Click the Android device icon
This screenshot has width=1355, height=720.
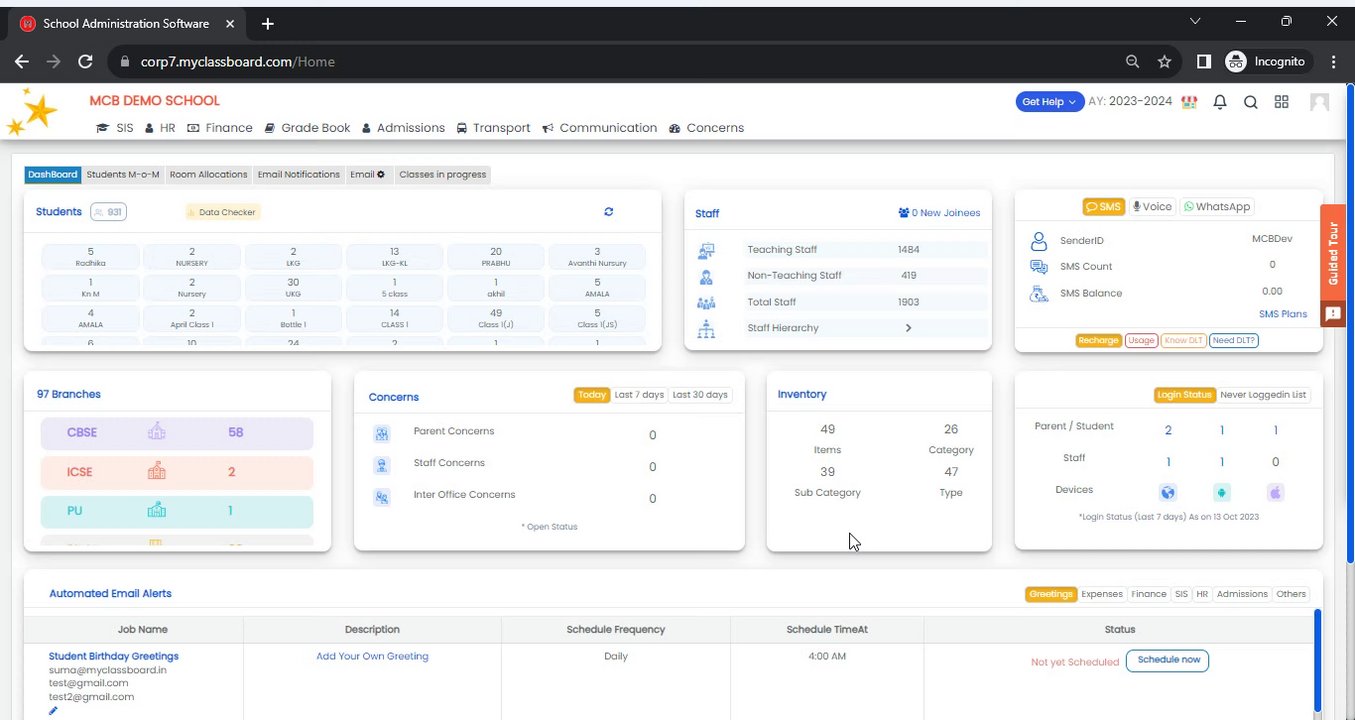pyautogui.click(x=1221, y=492)
